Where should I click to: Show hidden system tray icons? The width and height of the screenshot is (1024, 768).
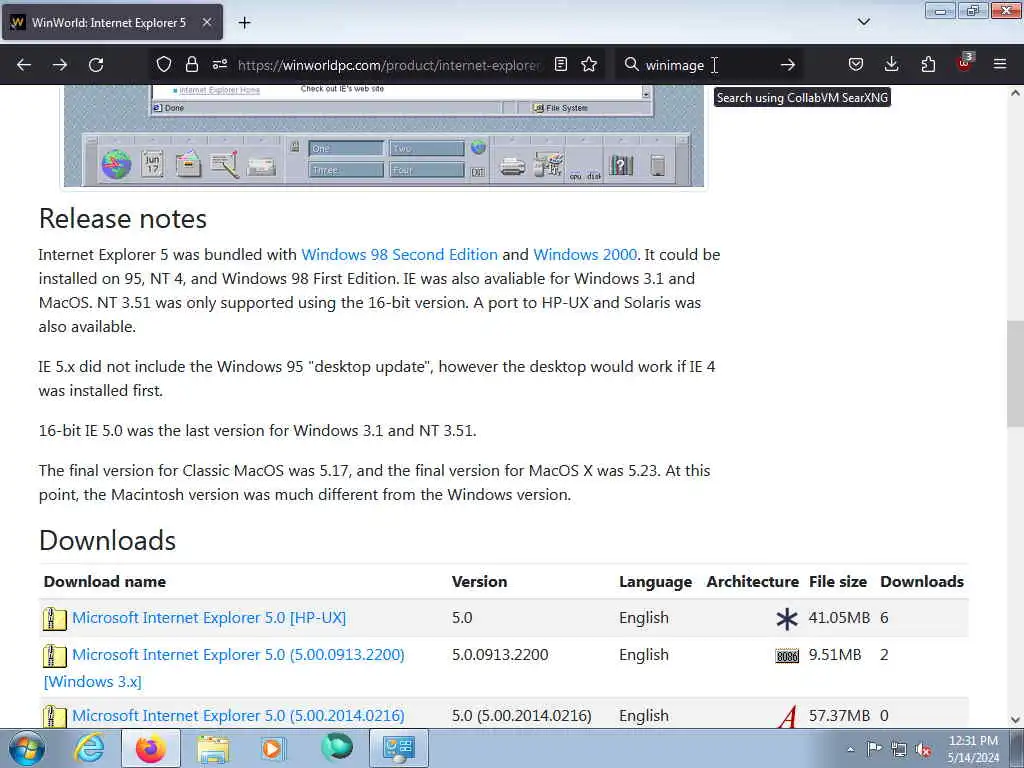pyautogui.click(x=850, y=749)
